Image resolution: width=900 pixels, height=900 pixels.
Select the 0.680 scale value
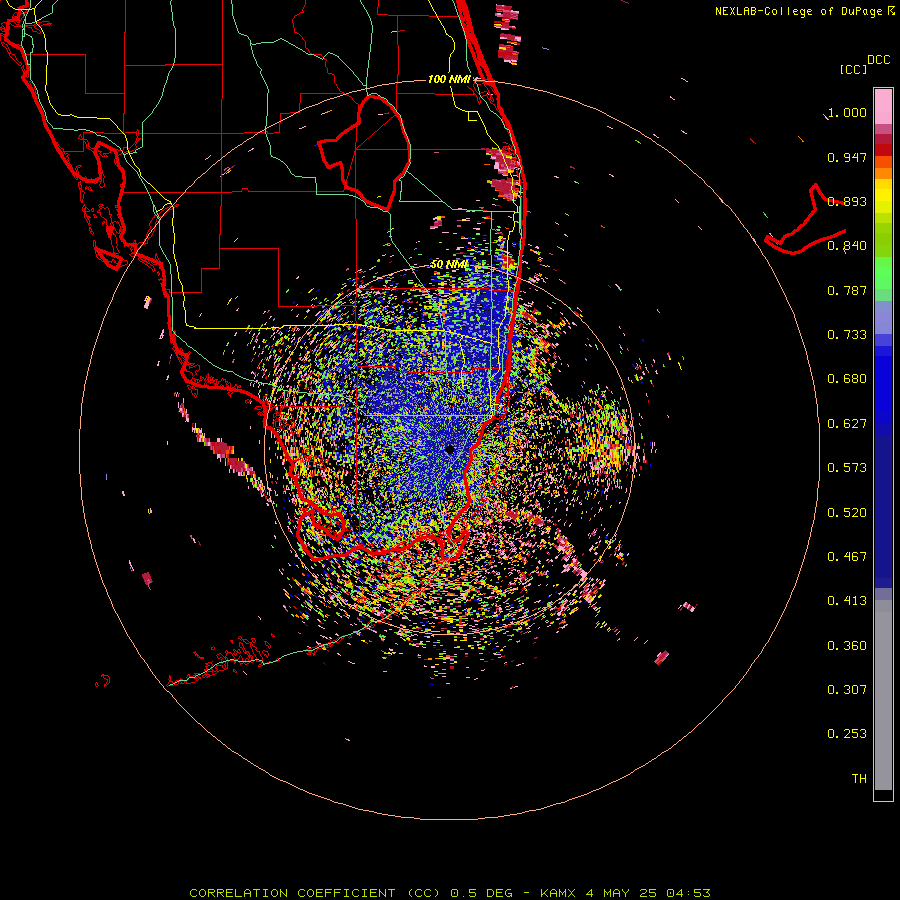click(x=847, y=379)
